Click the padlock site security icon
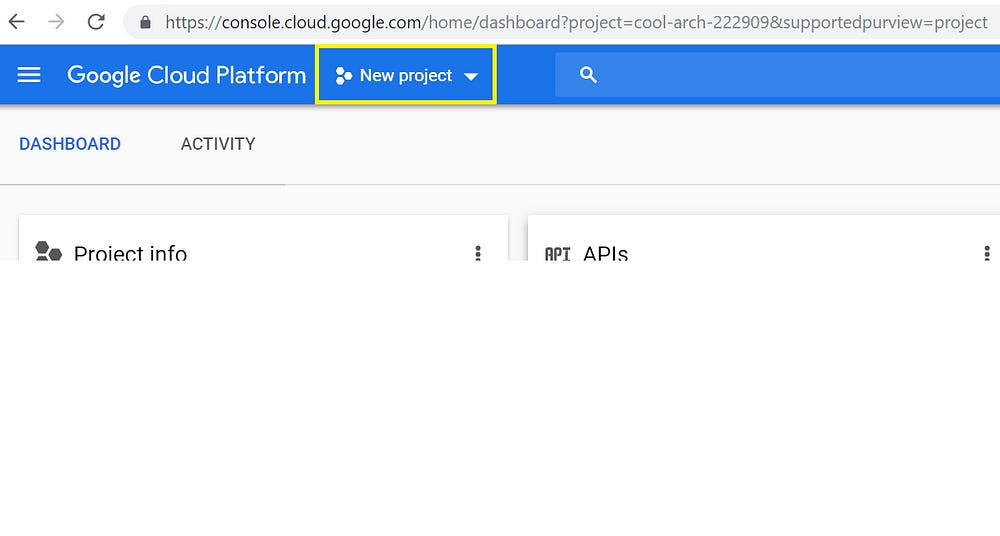 [146, 22]
